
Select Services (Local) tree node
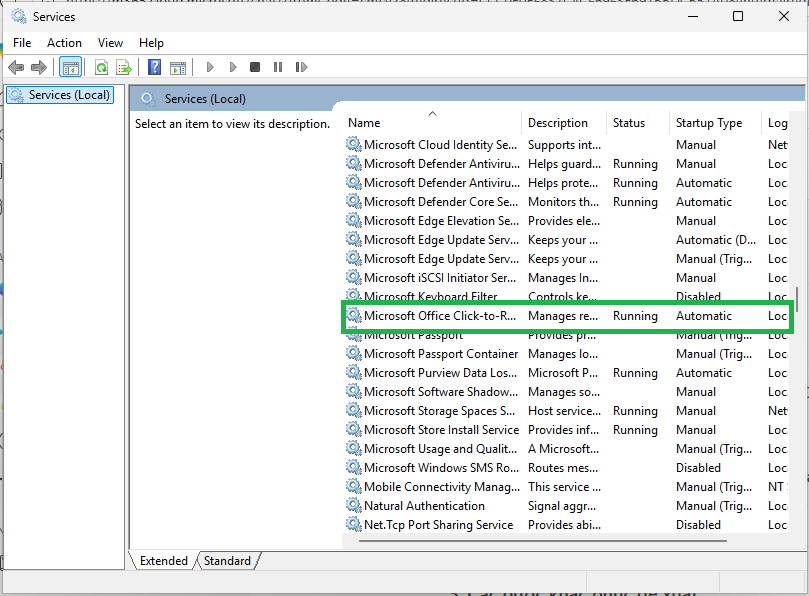coord(60,95)
